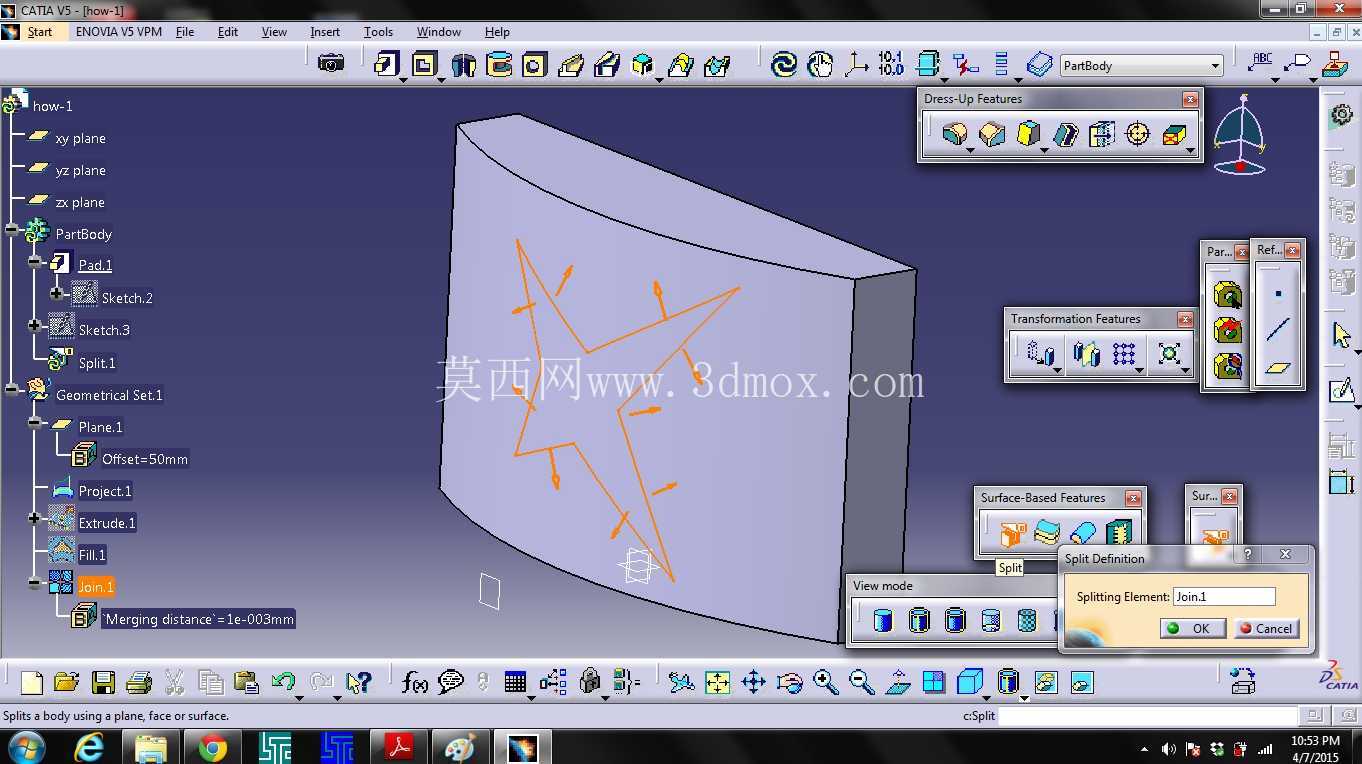
Task: Toggle Swap Visible Space
Action: tap(1081, 682)
